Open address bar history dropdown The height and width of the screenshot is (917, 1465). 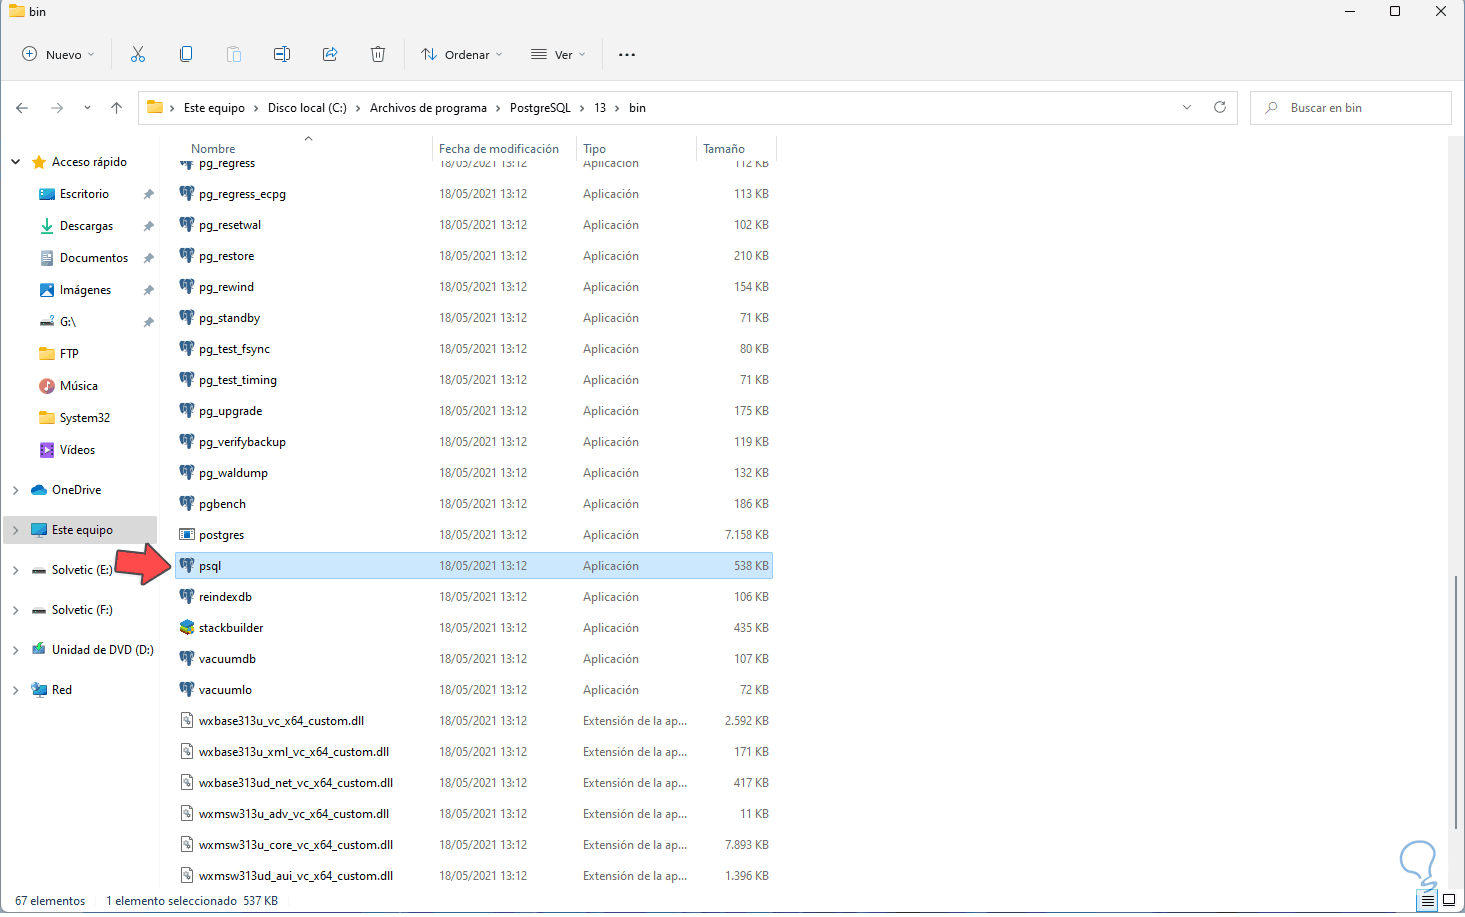click(x=1187, y=107)
